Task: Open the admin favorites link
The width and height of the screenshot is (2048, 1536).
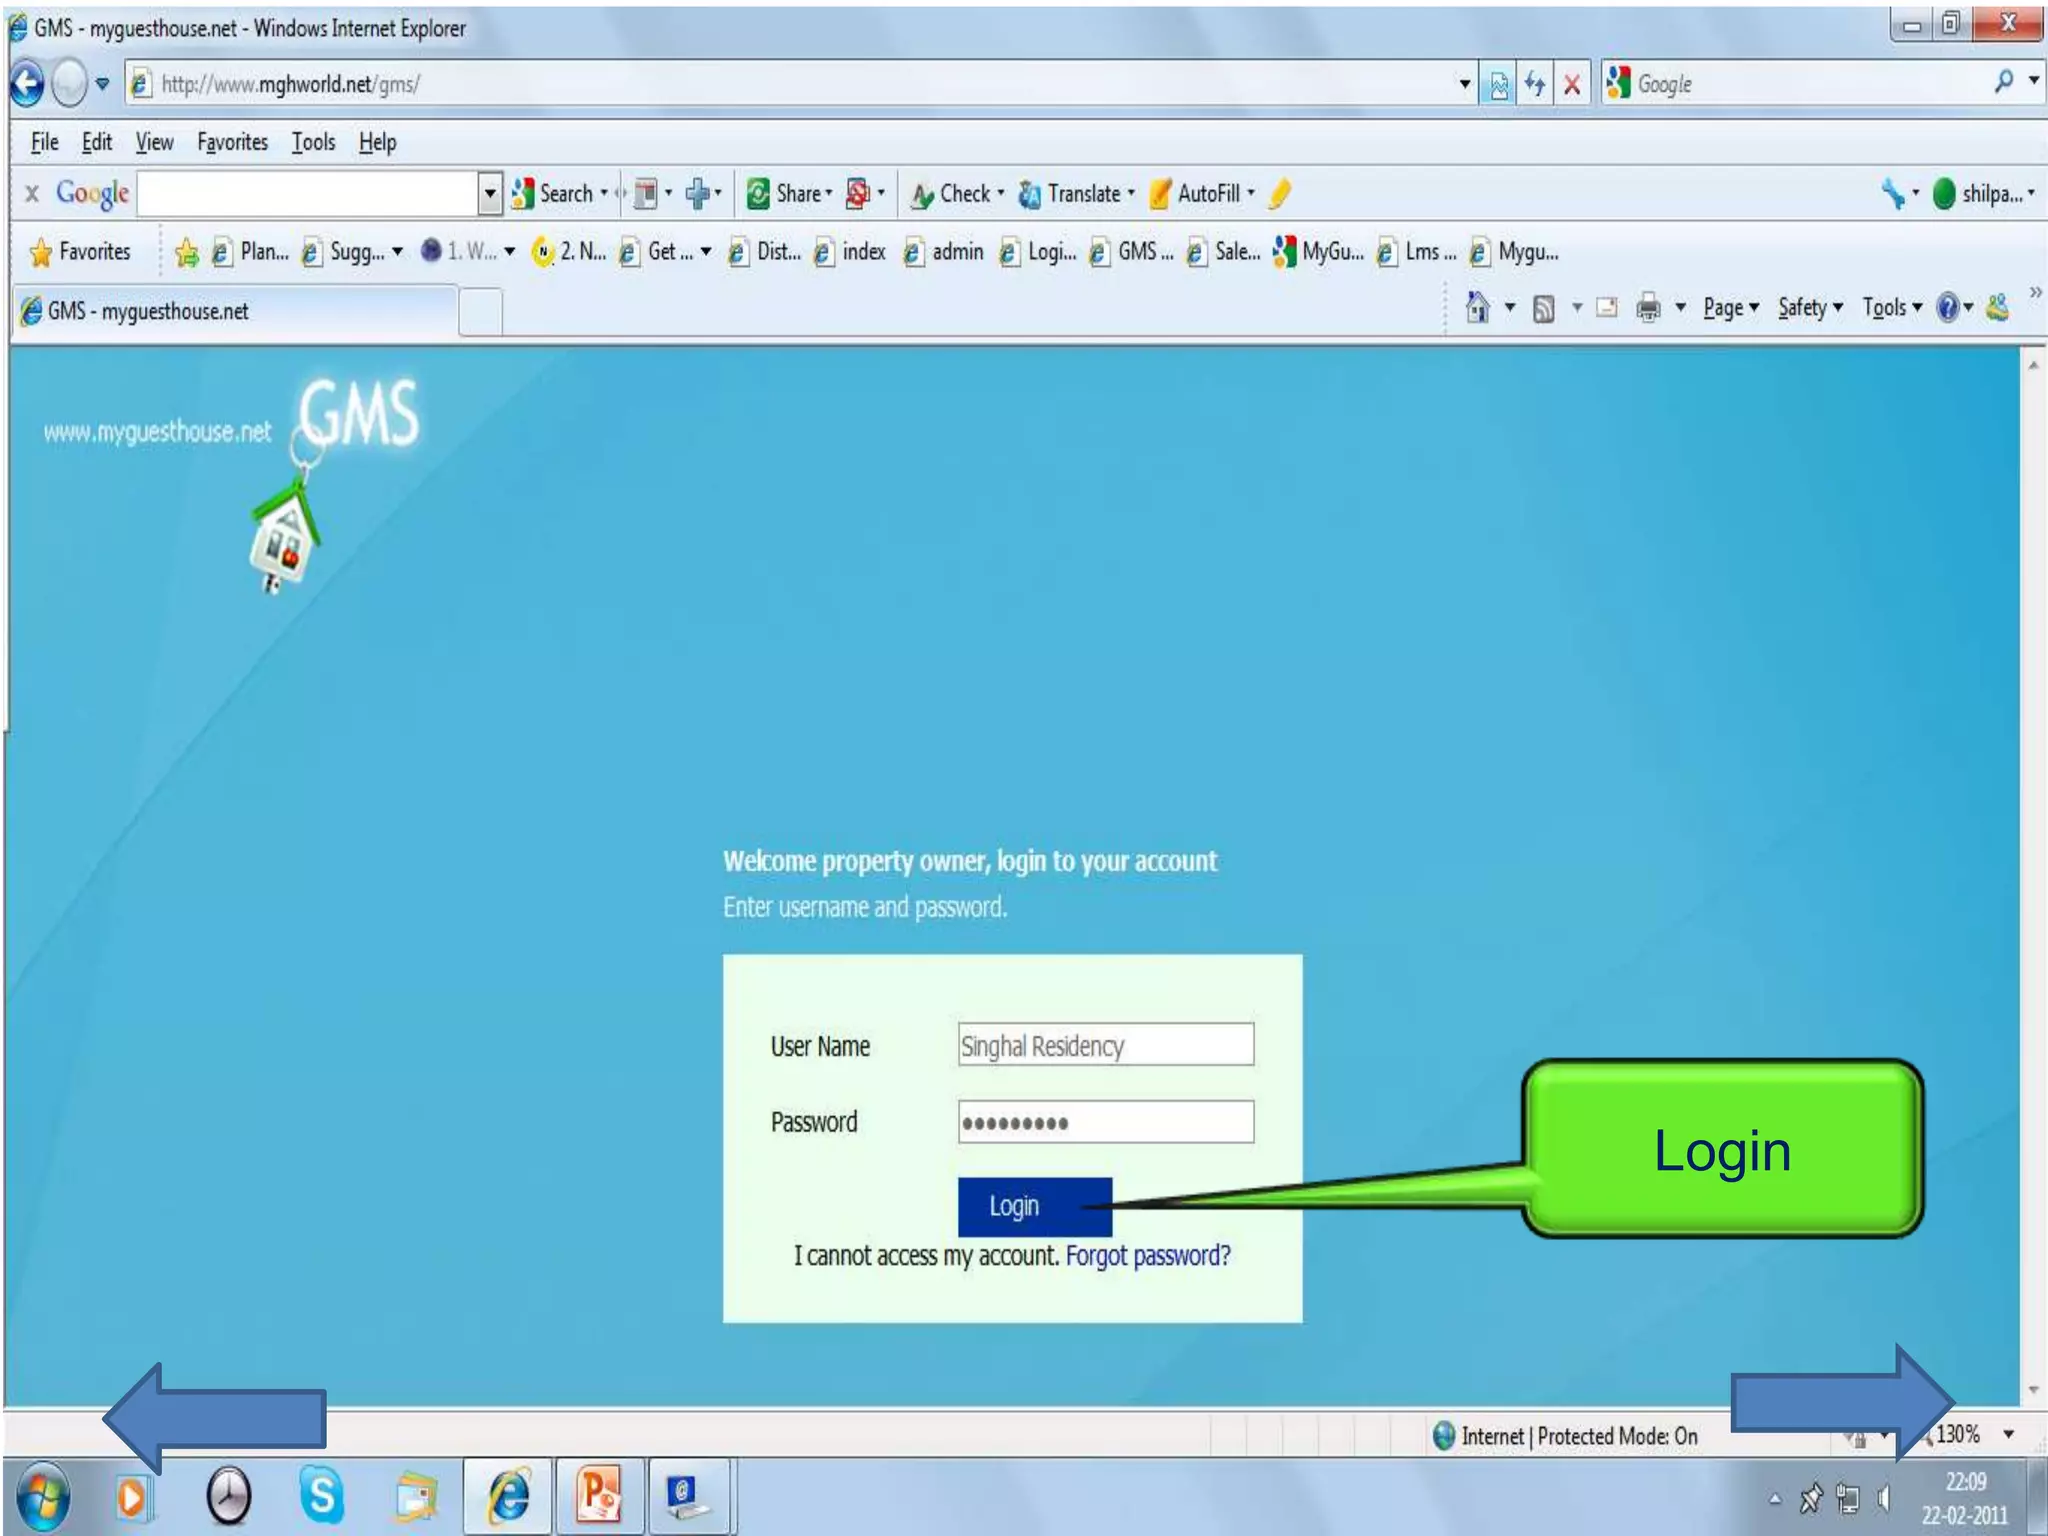Action: [944, 252]
